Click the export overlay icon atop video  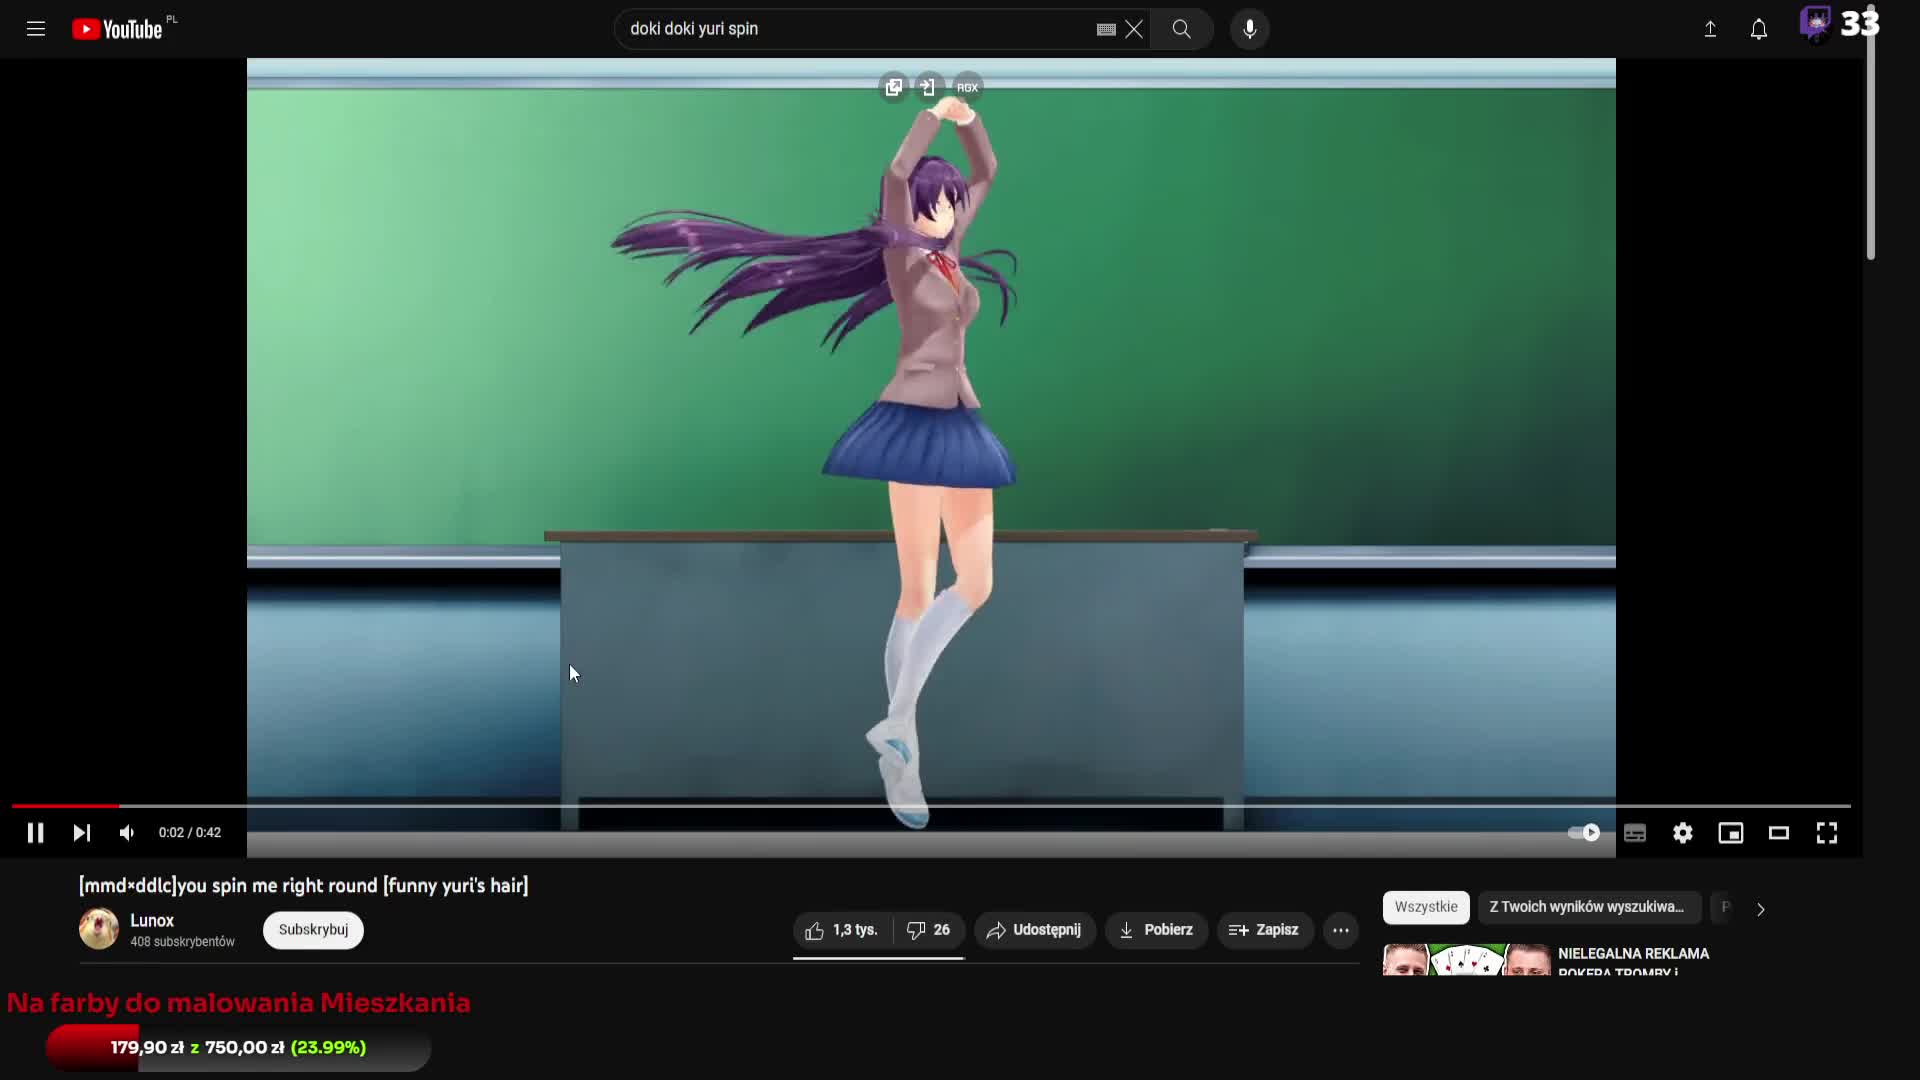coord(929,87)
